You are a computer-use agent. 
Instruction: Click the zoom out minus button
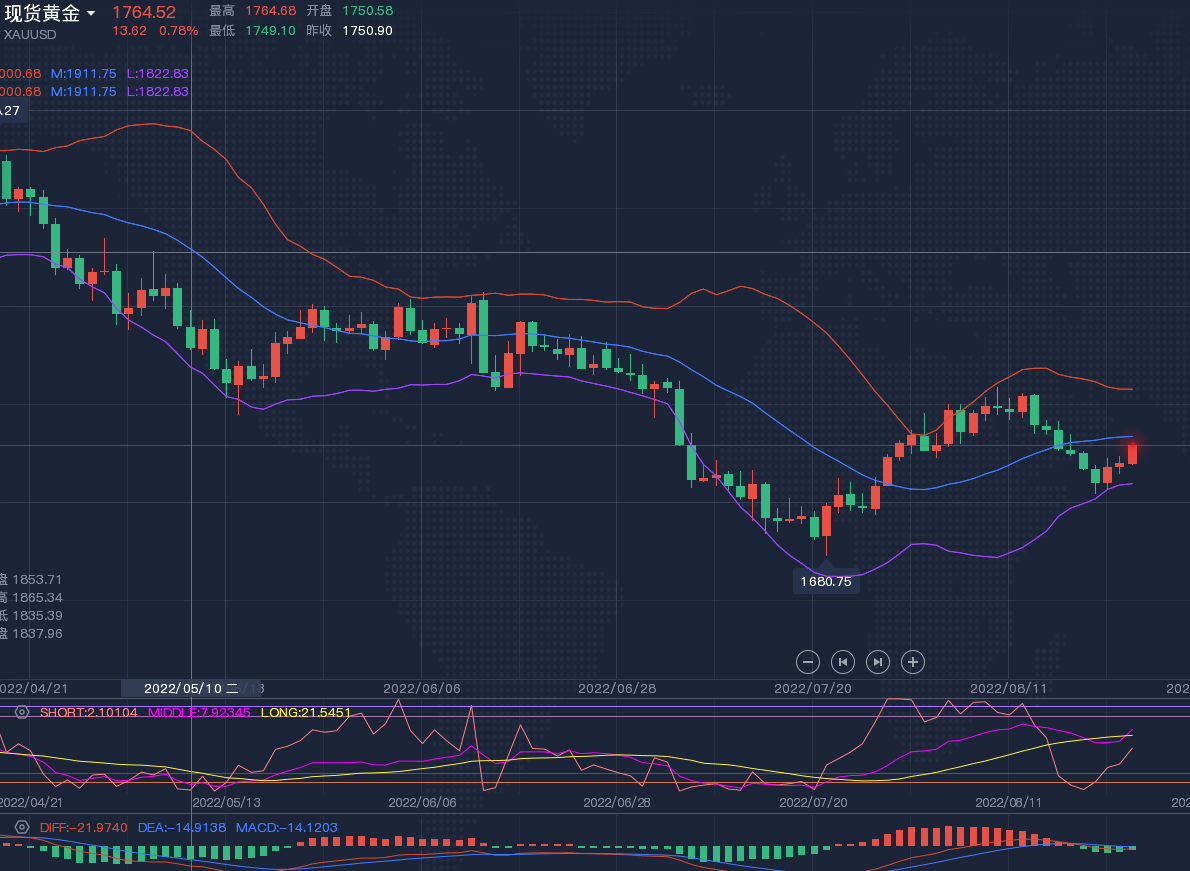pyautogui.click(x=809, y=662)
